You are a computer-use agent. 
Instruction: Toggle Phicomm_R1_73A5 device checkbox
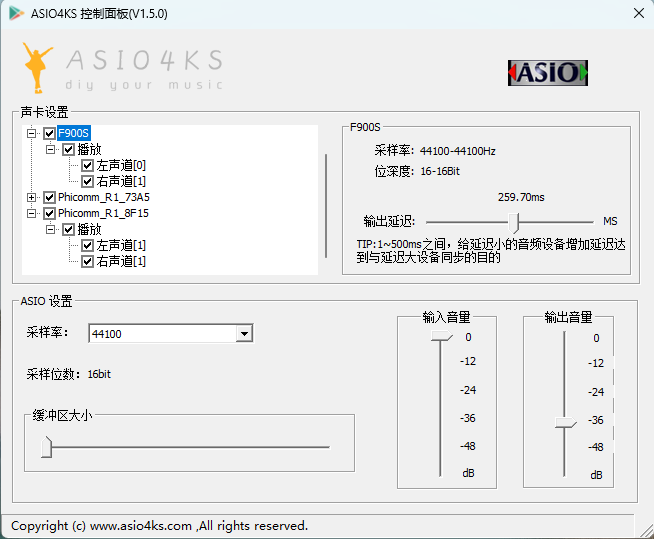point(50,197)
